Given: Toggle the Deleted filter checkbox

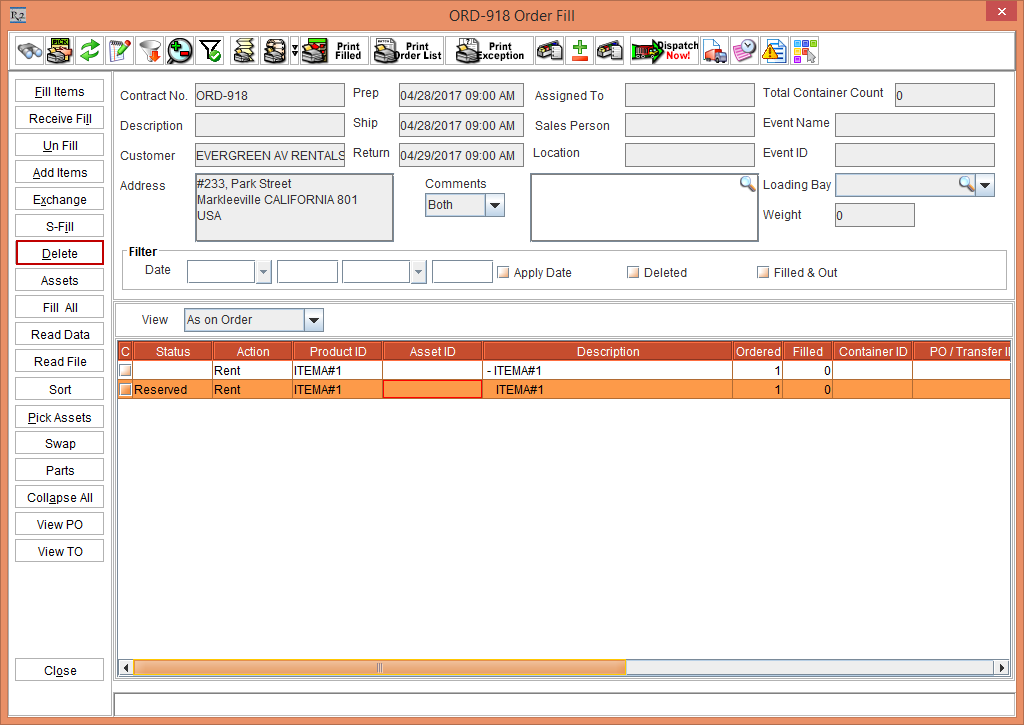Looking at the screenshot, I should coord(633,272).
